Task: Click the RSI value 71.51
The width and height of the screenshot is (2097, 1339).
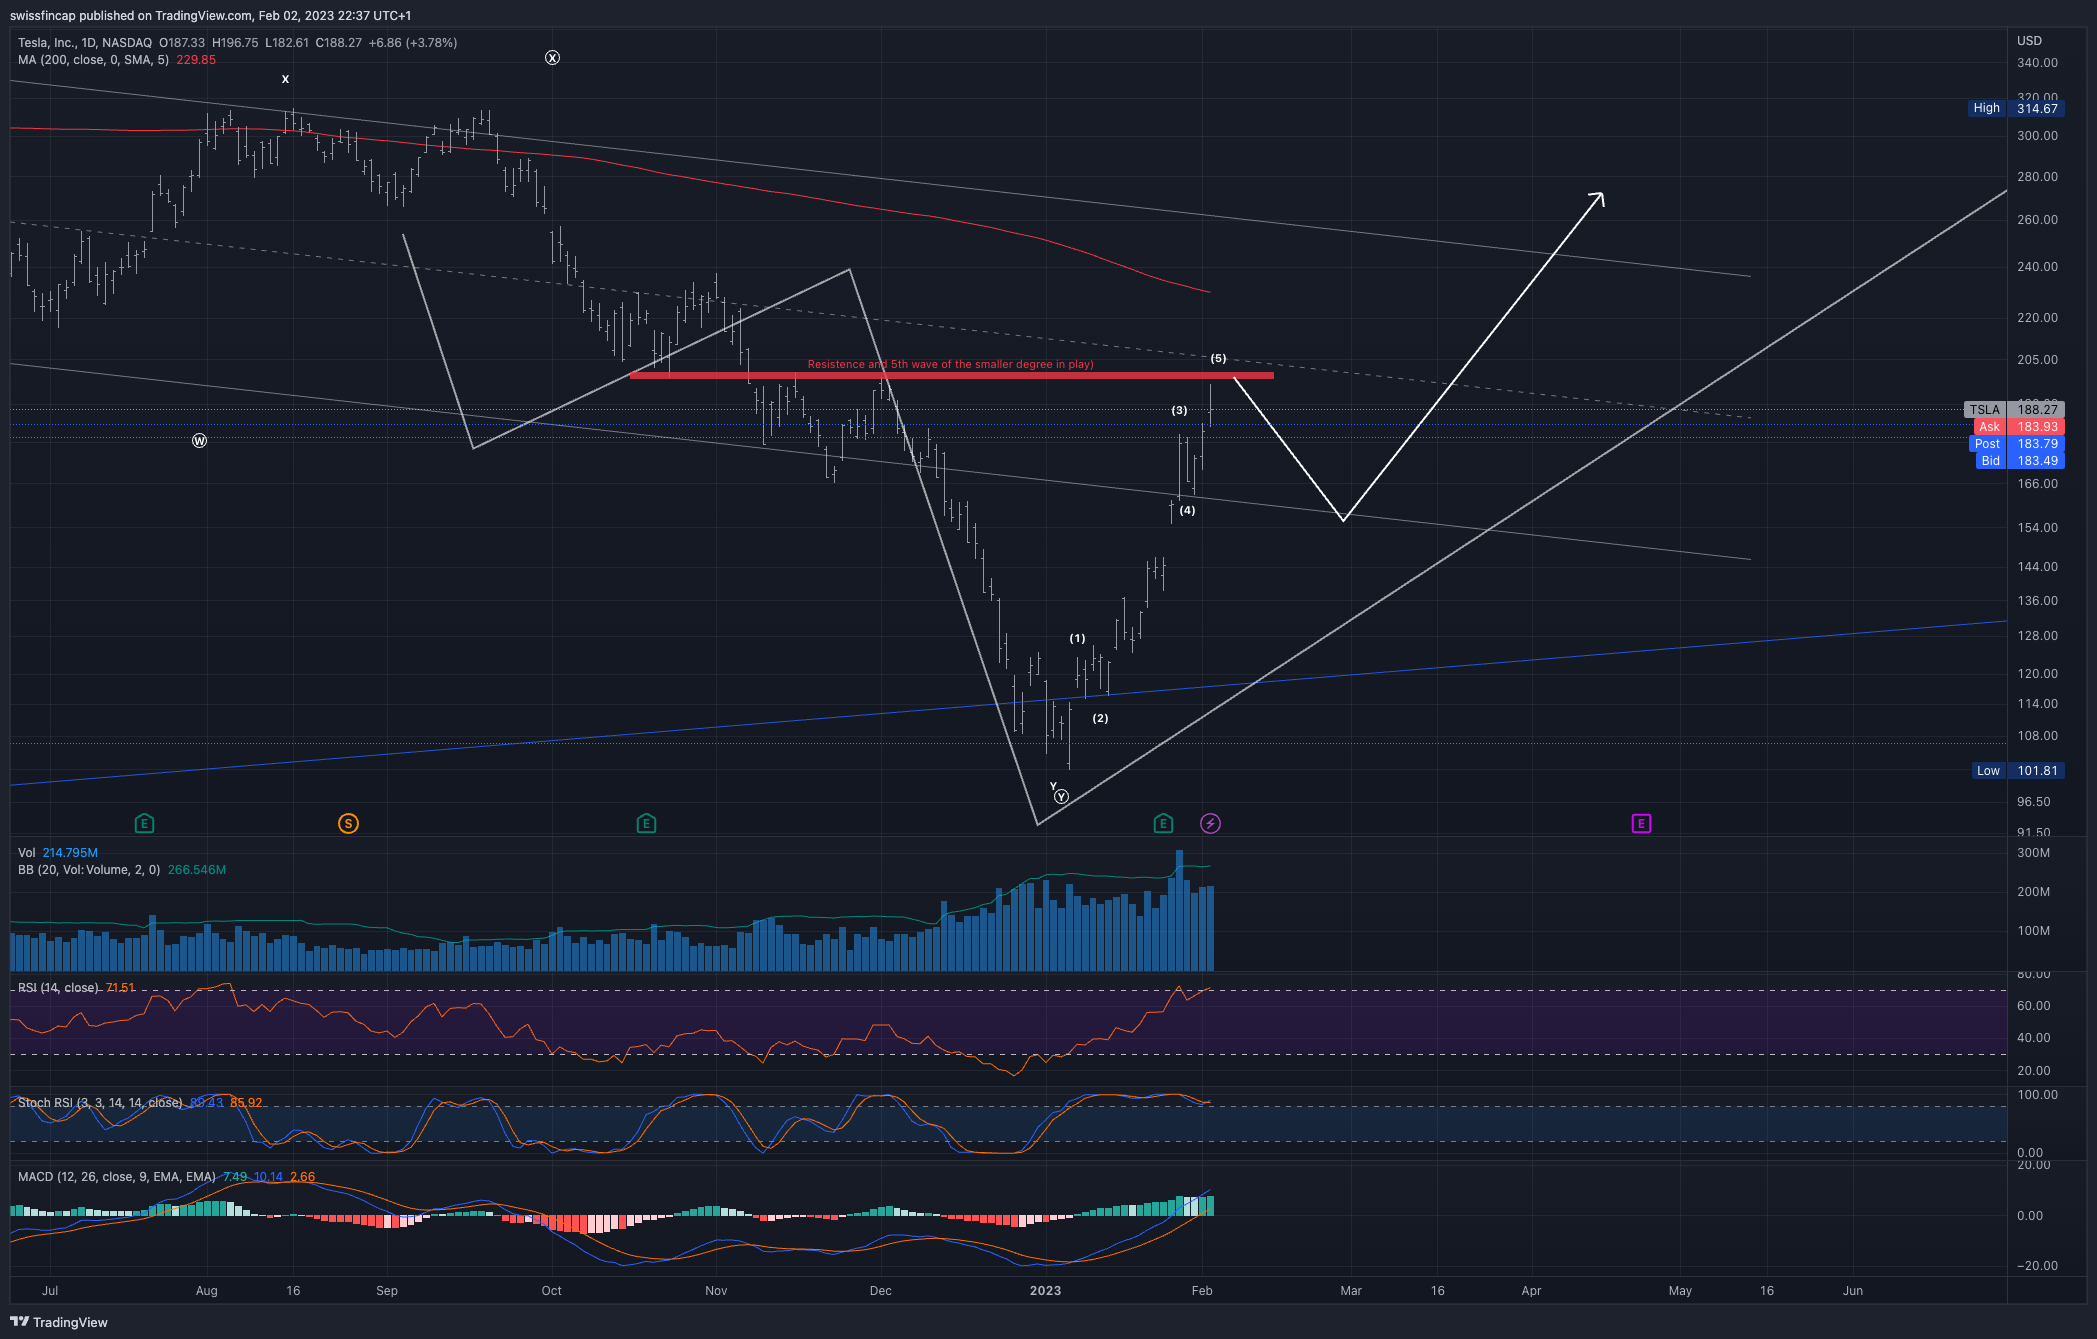Action: tap(120, 988)
